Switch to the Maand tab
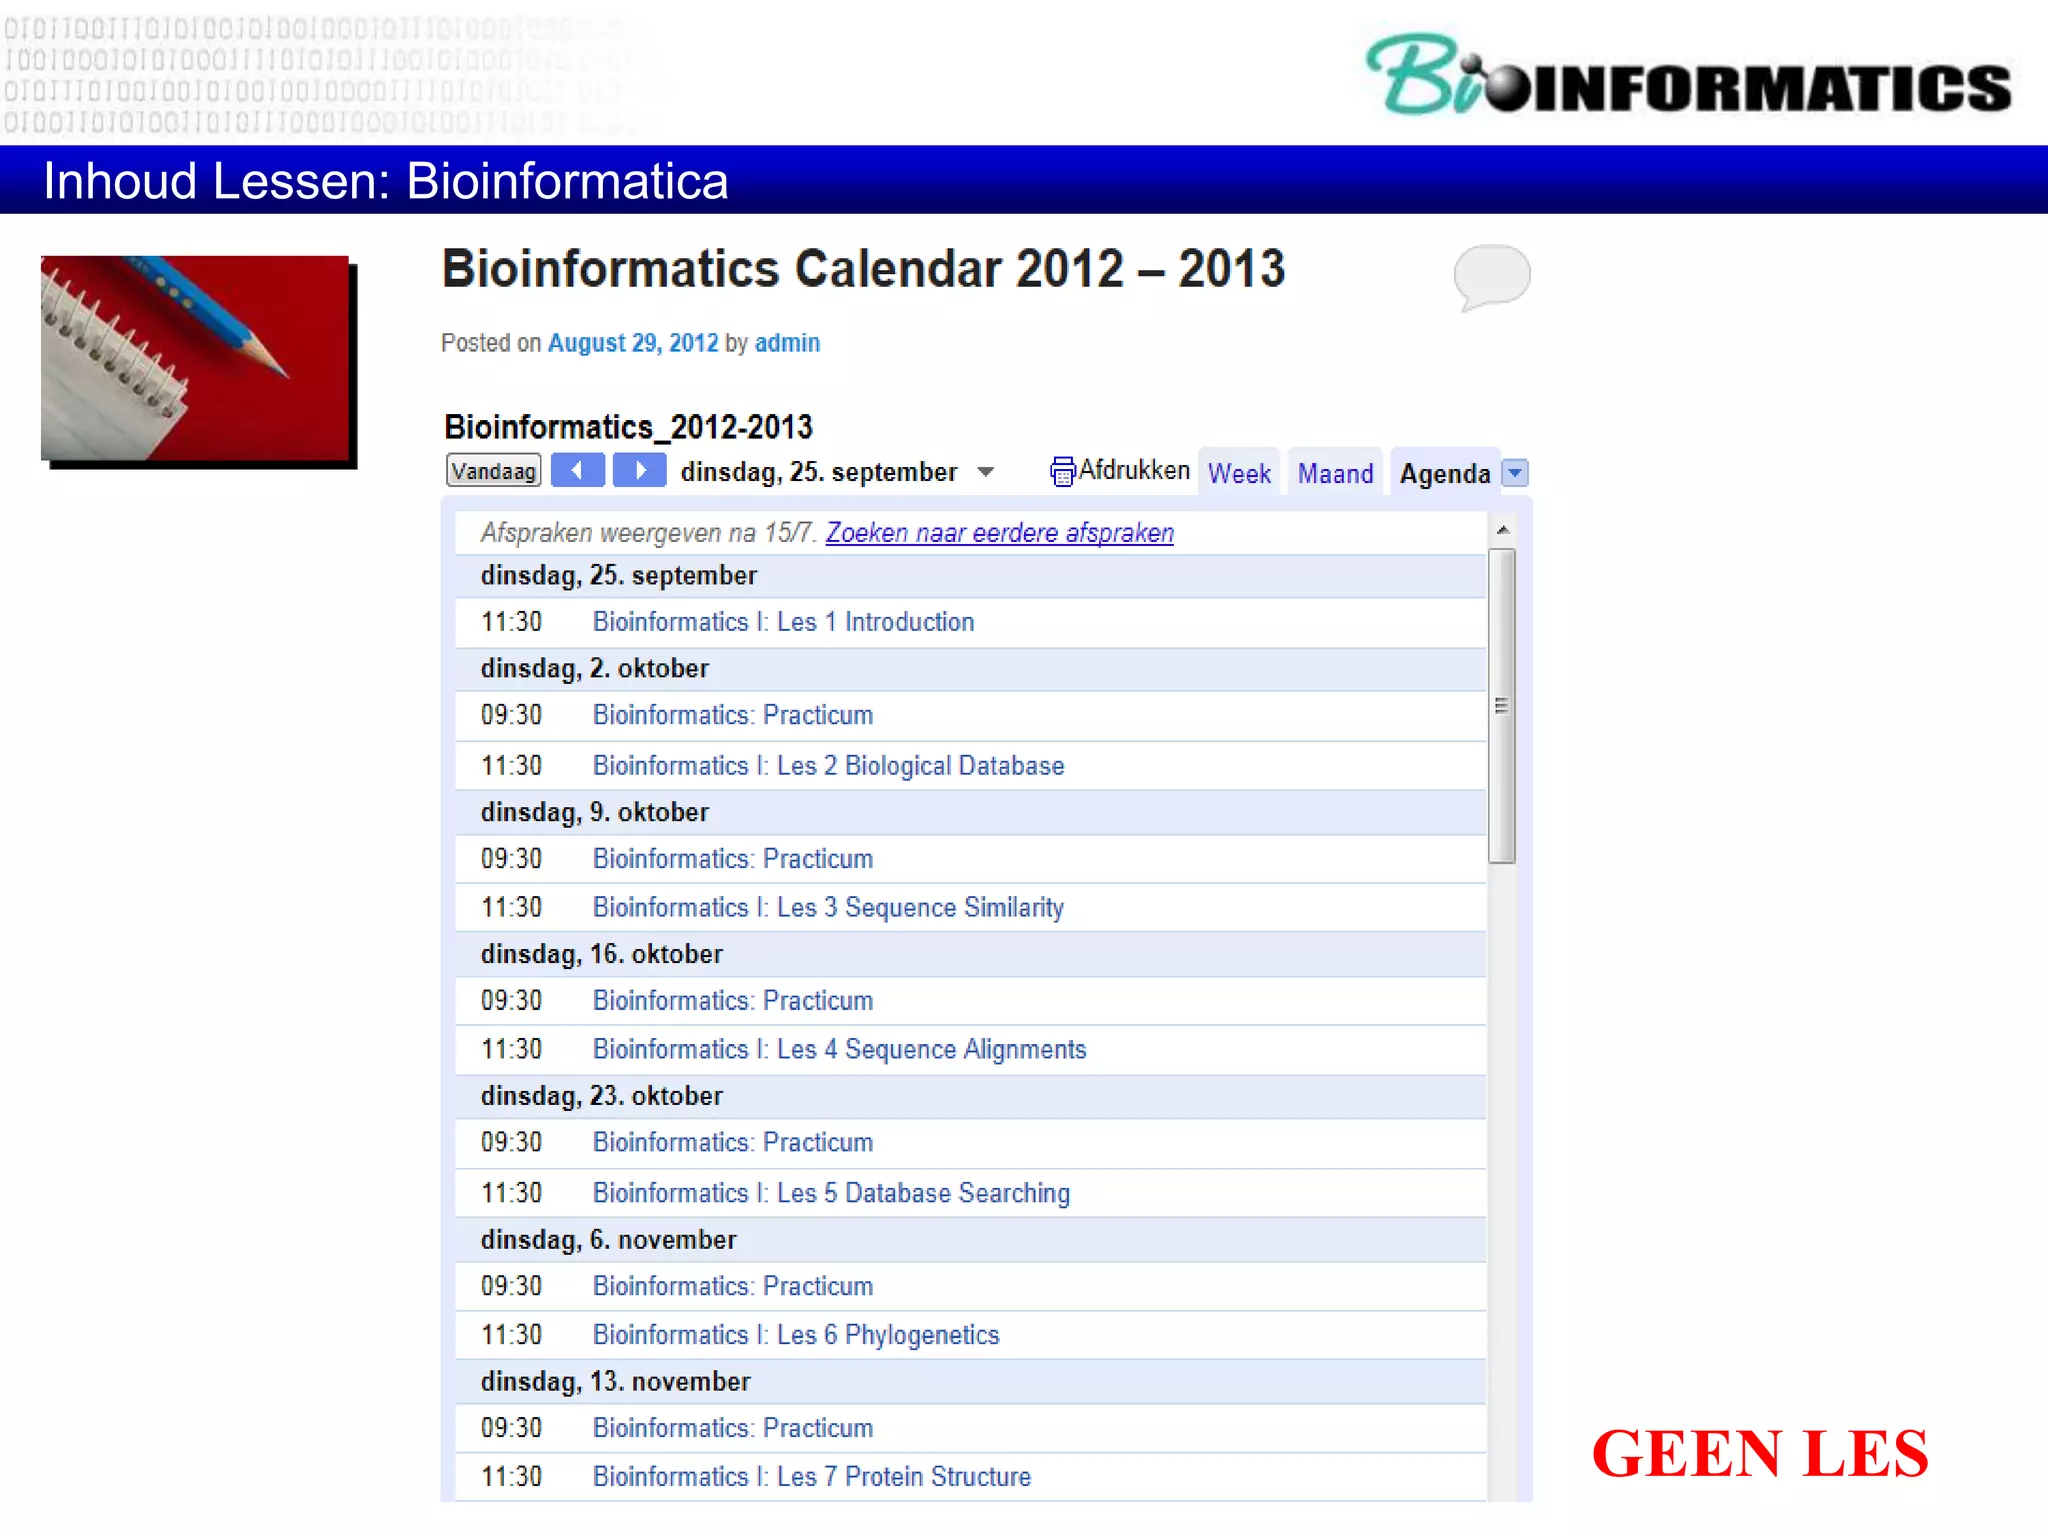This screenshot has height=1536, width=2048. coord(1335,473)
